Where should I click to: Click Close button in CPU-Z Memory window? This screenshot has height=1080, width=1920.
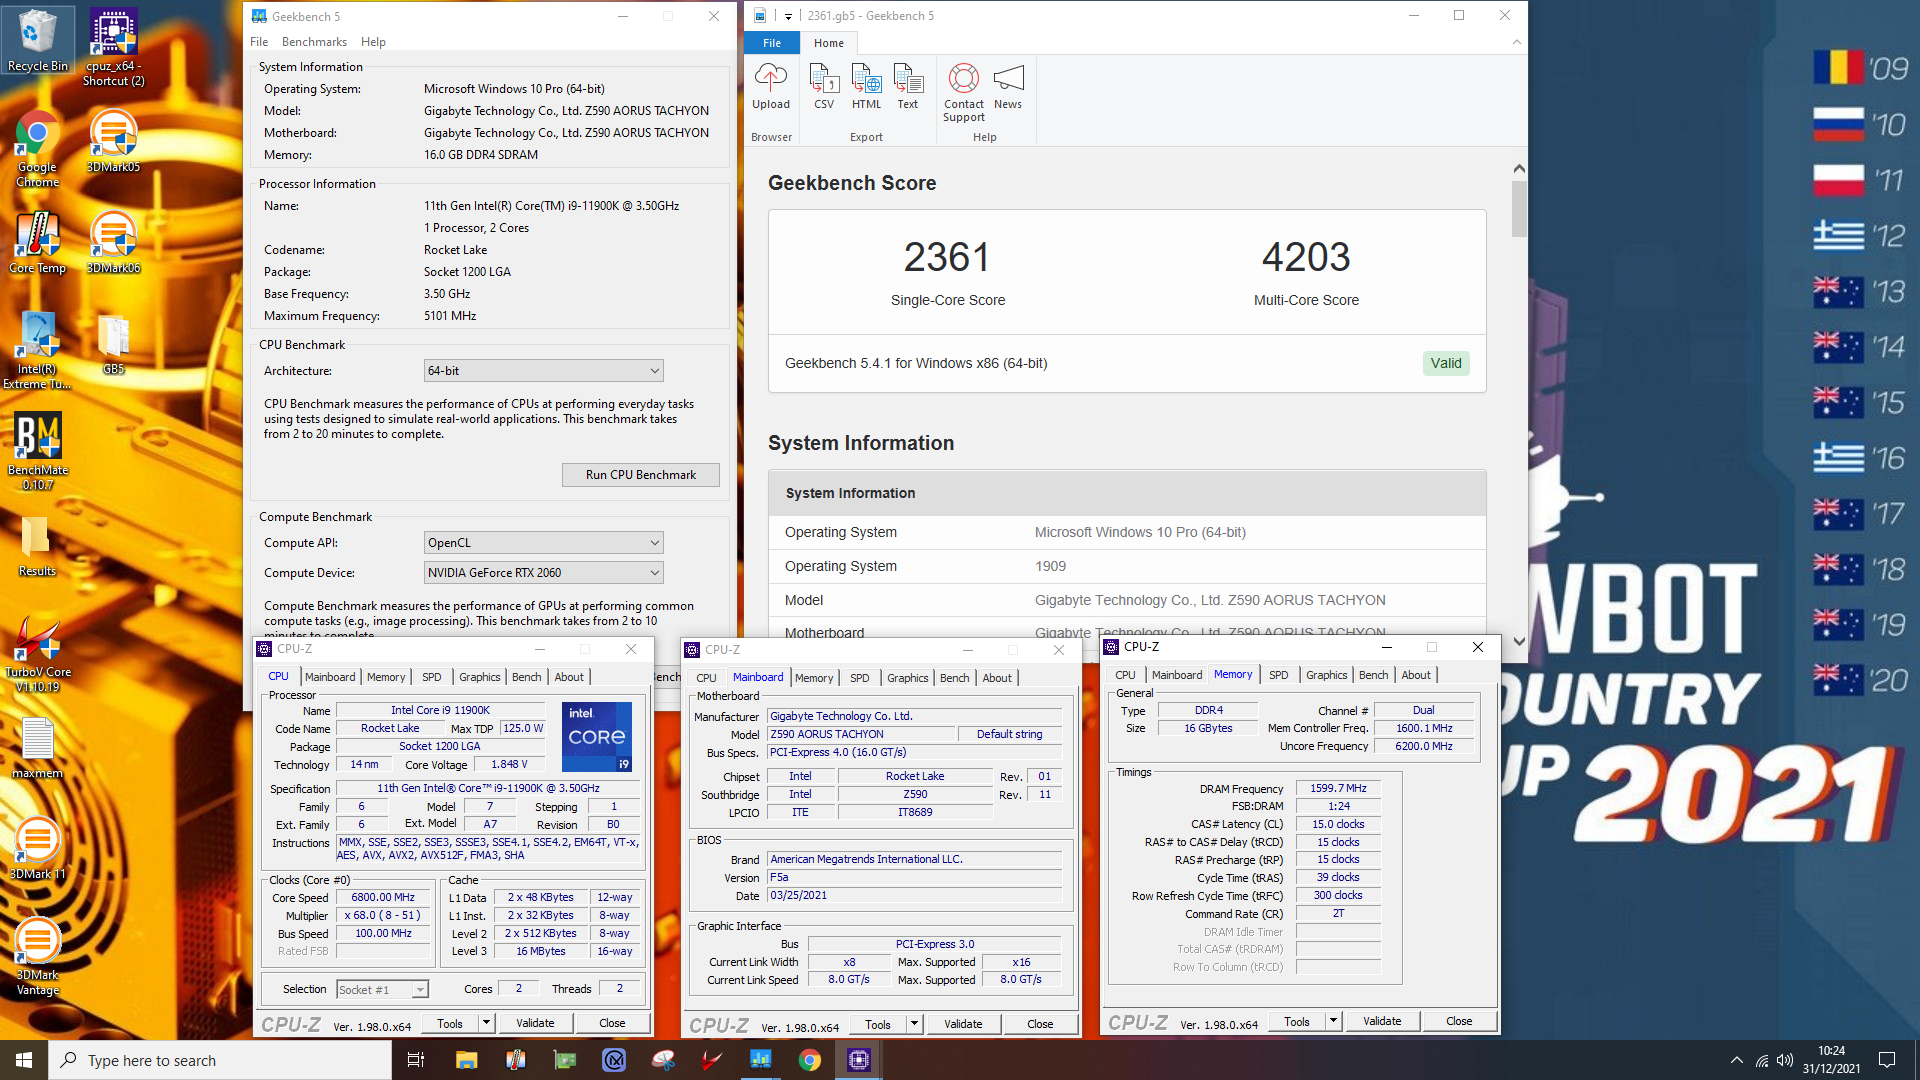pos(1459,1021)
